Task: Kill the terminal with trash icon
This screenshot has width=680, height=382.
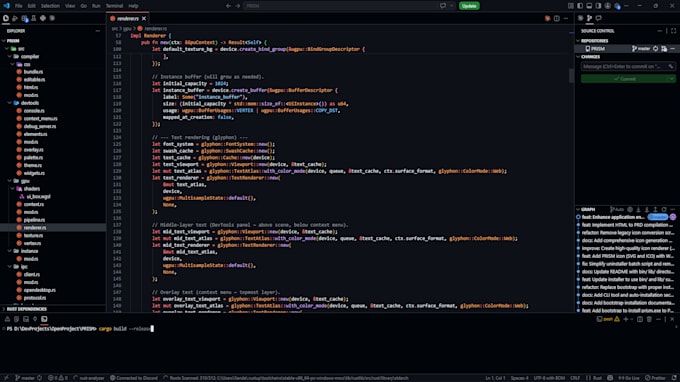Action: coord(649,319)
